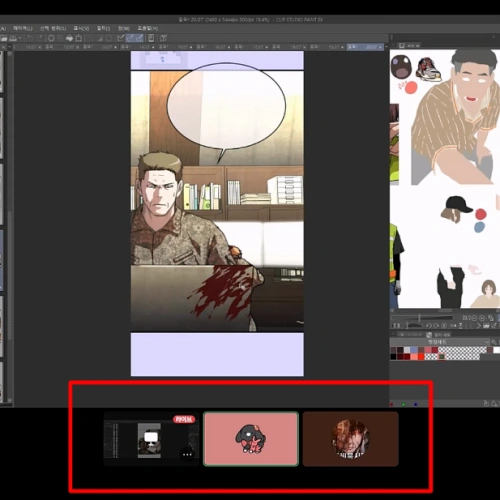Select the brown circular avatar participant tile
This screenshot has width=500, height=500.
click(351, 439)
